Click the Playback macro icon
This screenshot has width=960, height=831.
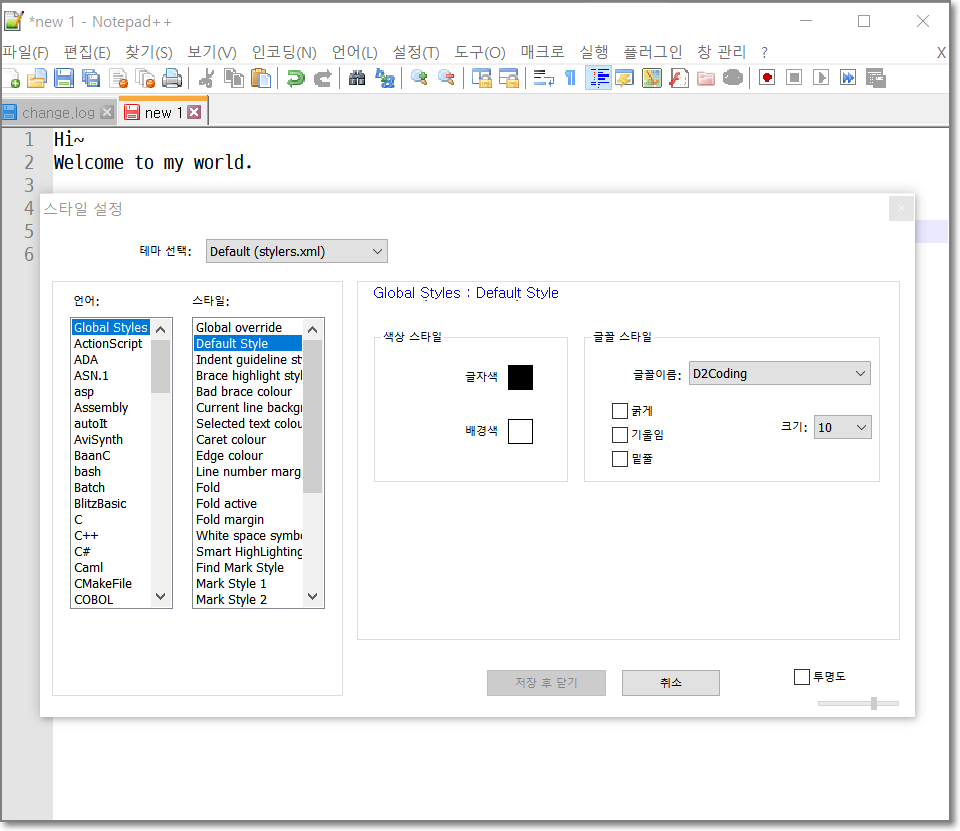point(821,78)
